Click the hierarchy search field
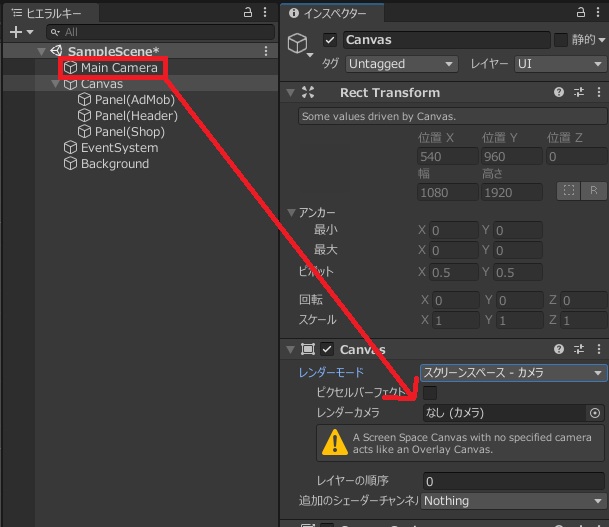The image size is (609, 527). coord(150,32)
